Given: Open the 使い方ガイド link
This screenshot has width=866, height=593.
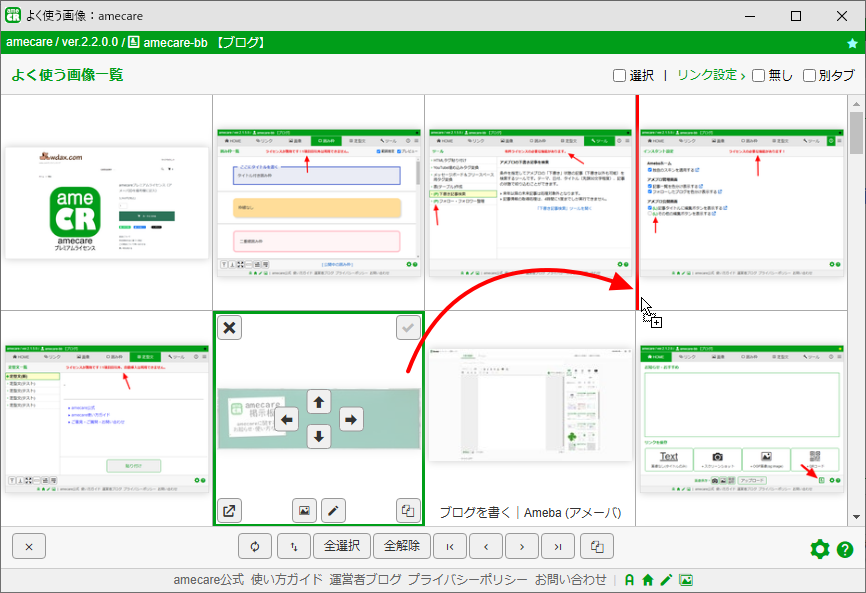Looking at the screenshot, I should coord(287,580).
